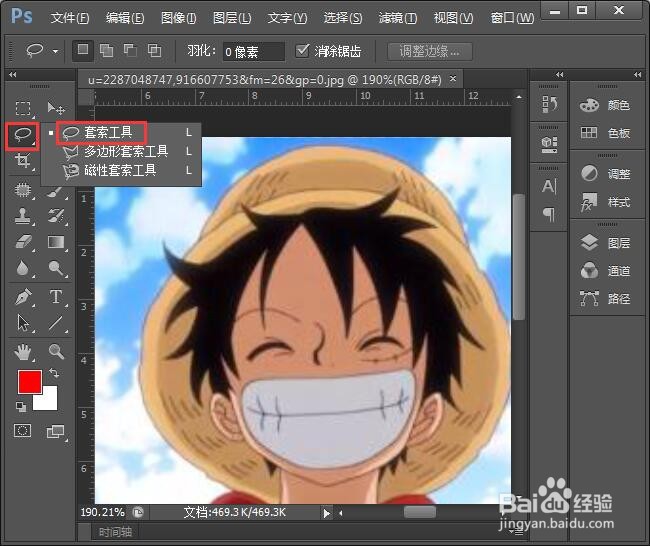The width and height of the screenshot is (650, 546).
Task: Swap foreground and background colors
Action: (x=54, y=373)
